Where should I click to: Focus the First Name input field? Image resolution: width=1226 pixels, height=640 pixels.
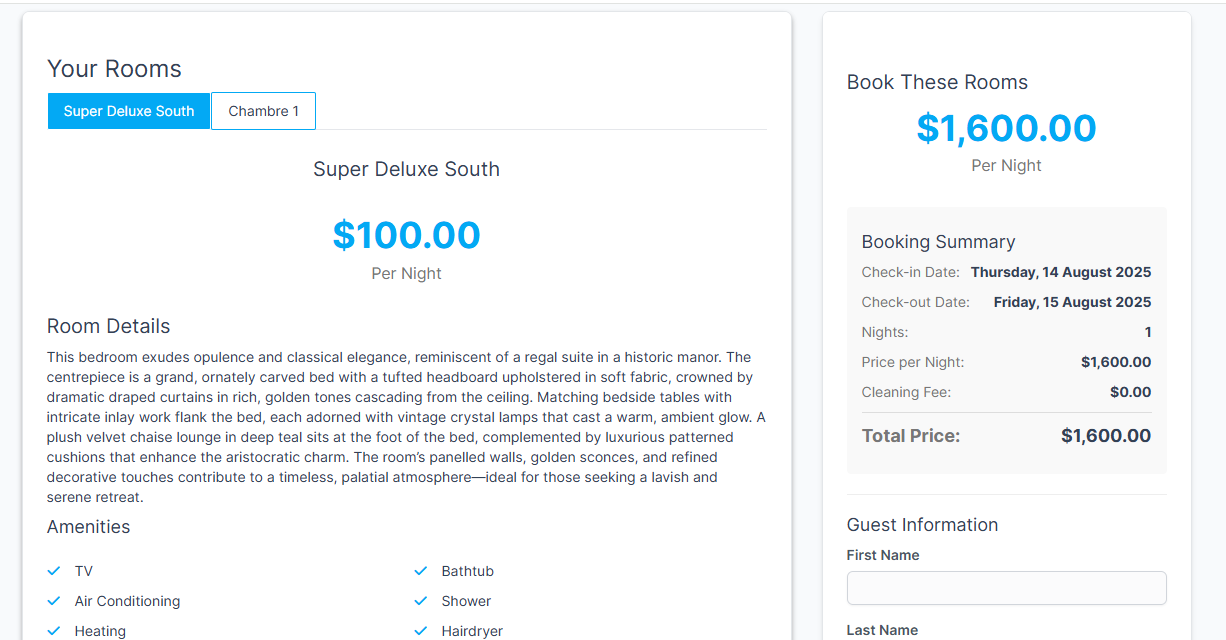point(1006,588)
